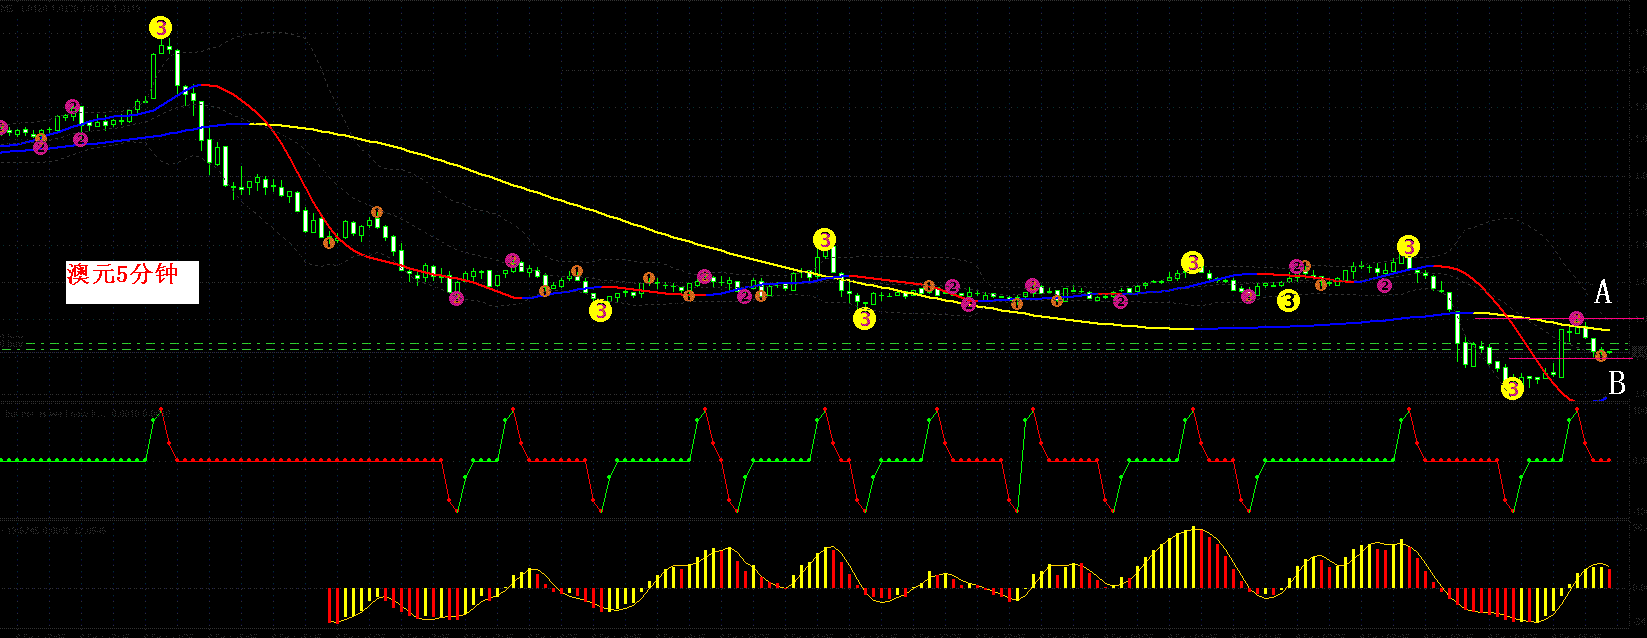
Task: Click the magenta marker cut off at left edge
Action: click(2, 129)
